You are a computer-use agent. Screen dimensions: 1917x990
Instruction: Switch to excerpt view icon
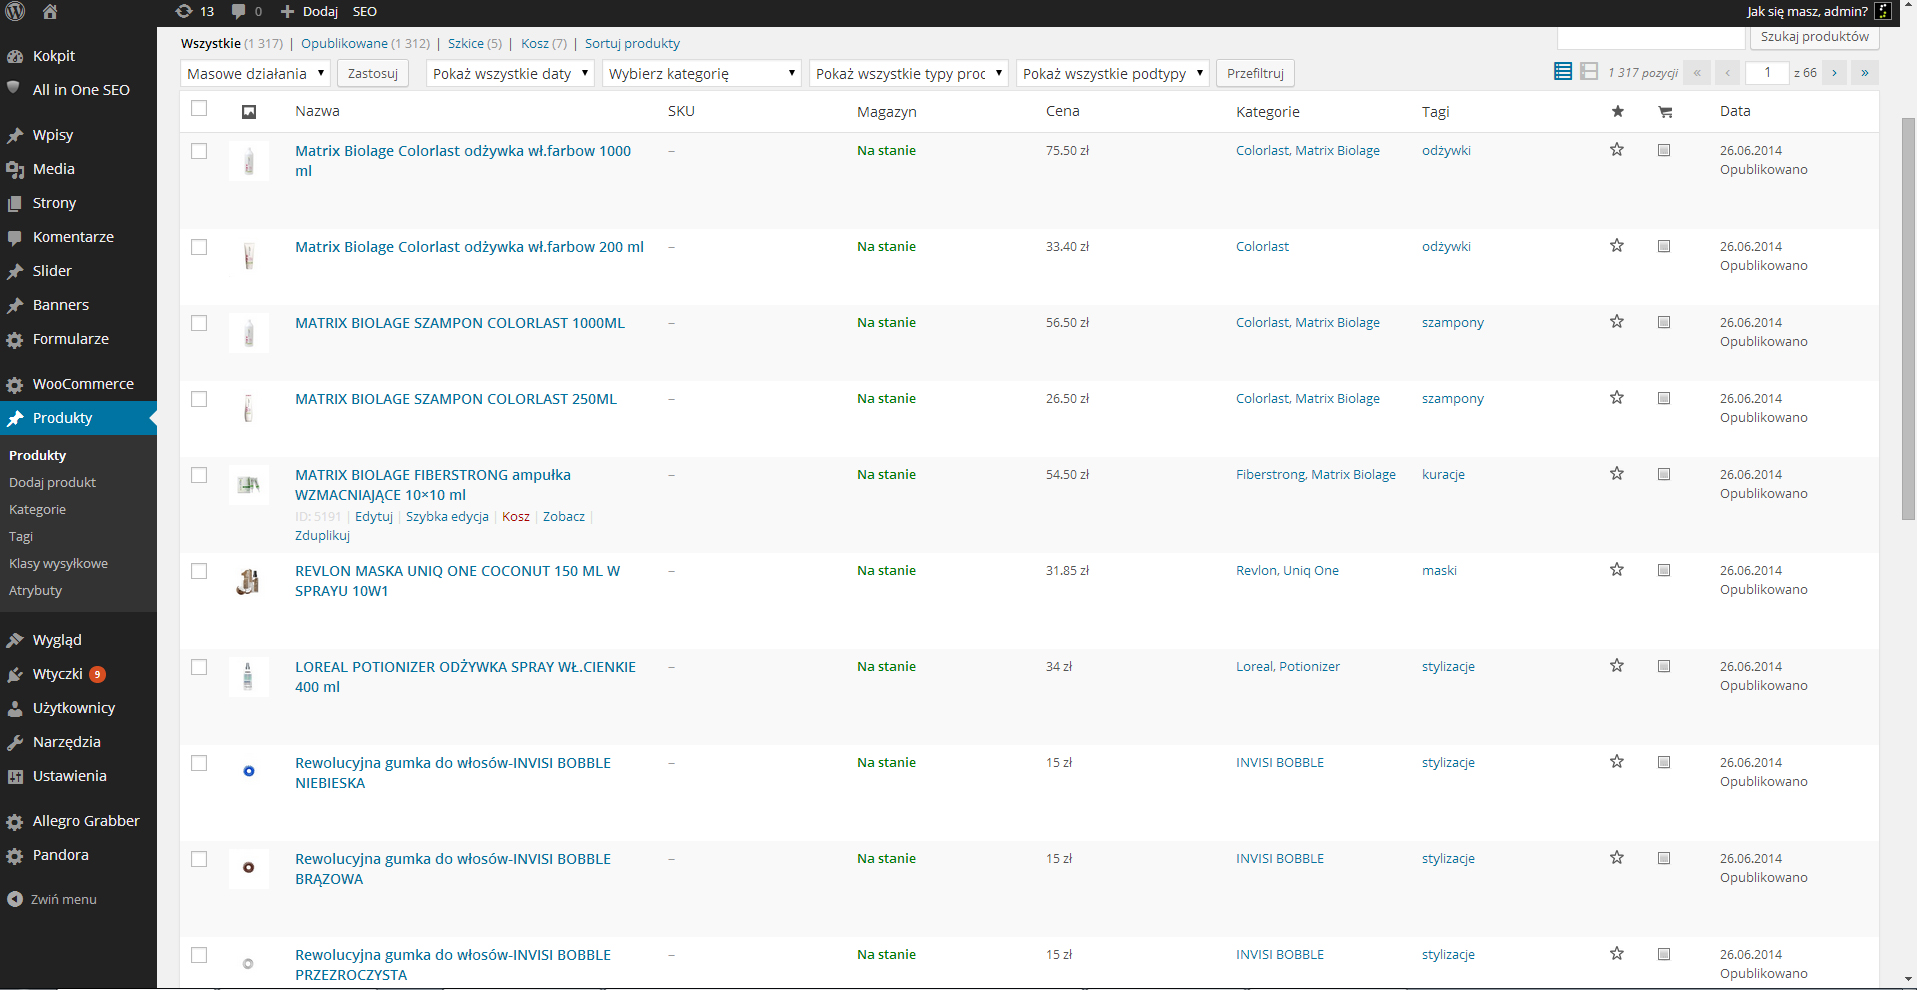[x=1589, y=71]
